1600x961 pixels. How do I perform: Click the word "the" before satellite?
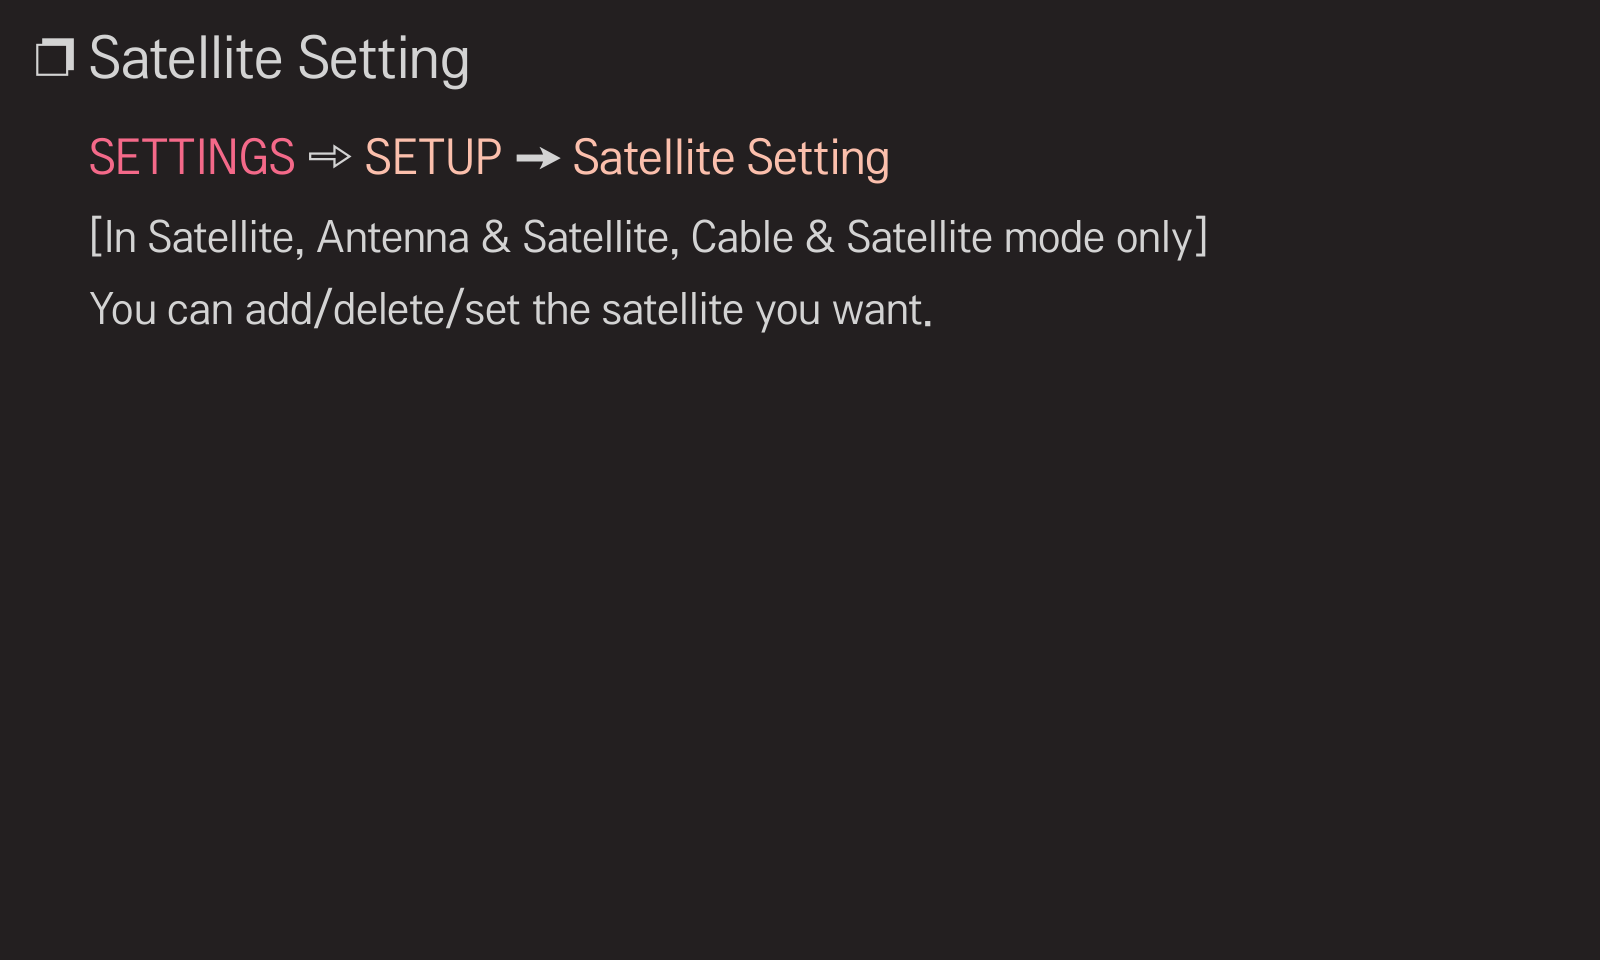(561, 310)
